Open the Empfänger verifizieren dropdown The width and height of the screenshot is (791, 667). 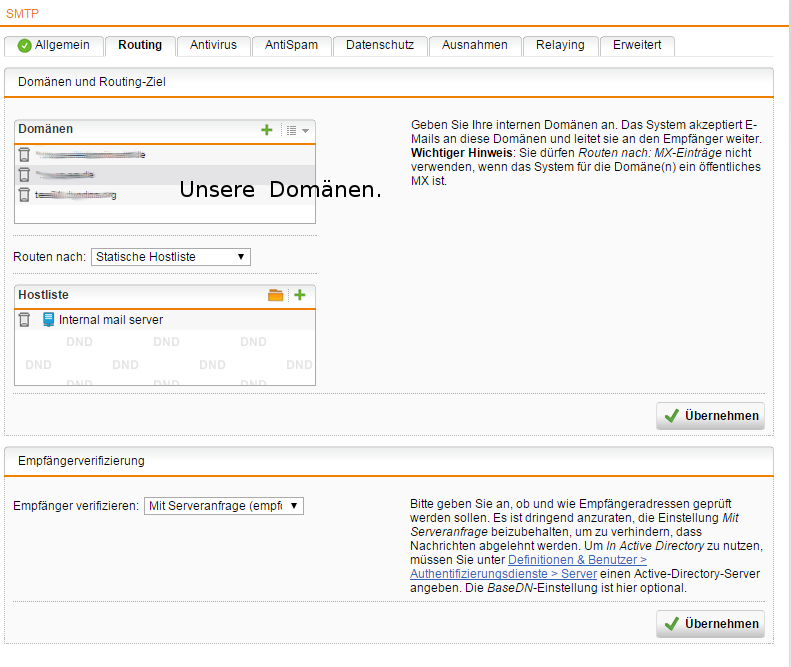223,506
